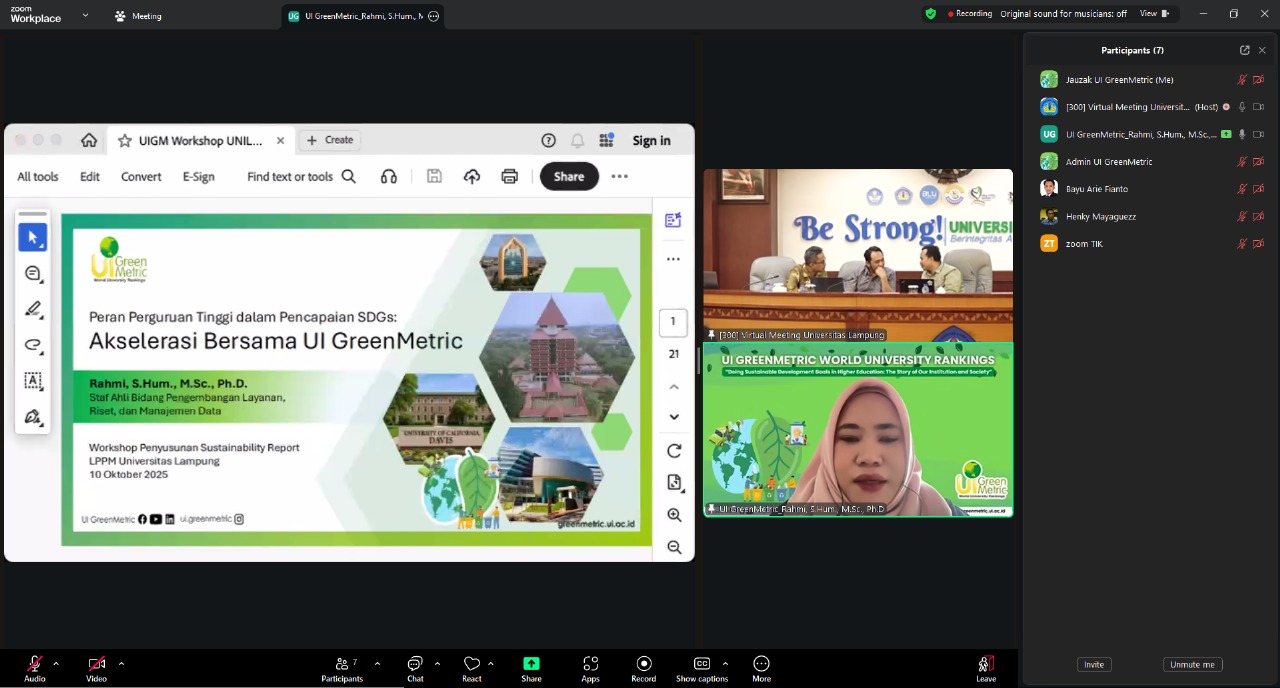Click the More options icon
Screen dimensions: 1280x688
point(761,664)
